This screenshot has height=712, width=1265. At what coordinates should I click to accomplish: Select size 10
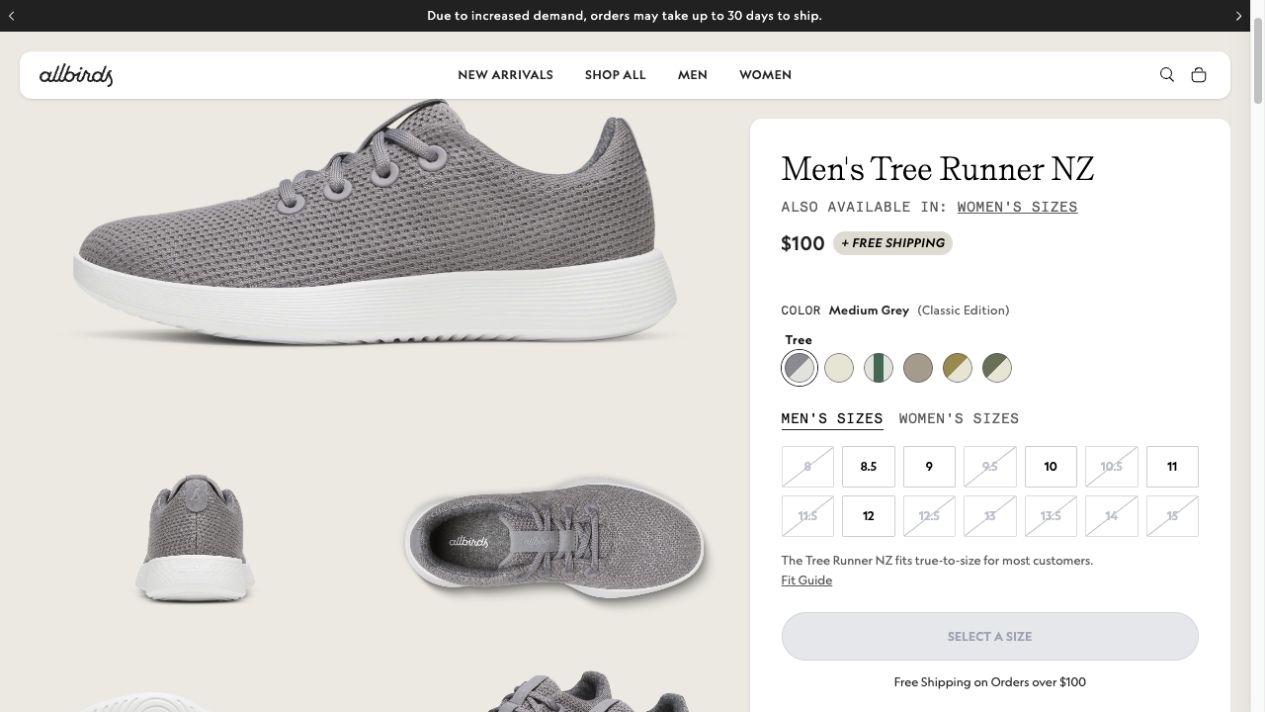(x=1050, y=467)
